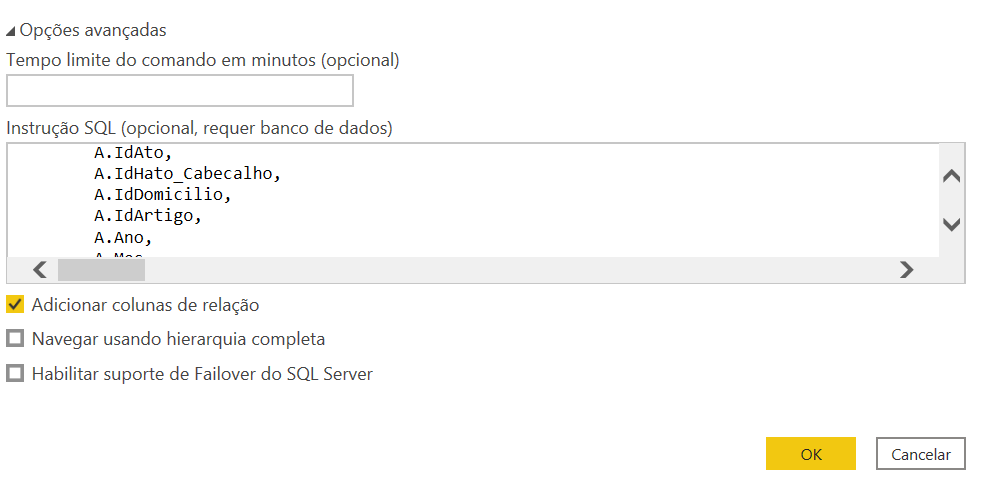Place cursor on the A.IdArtigo line
This screenshot has height=501, width=989.
pyautogui.click(x=148, y=216)
